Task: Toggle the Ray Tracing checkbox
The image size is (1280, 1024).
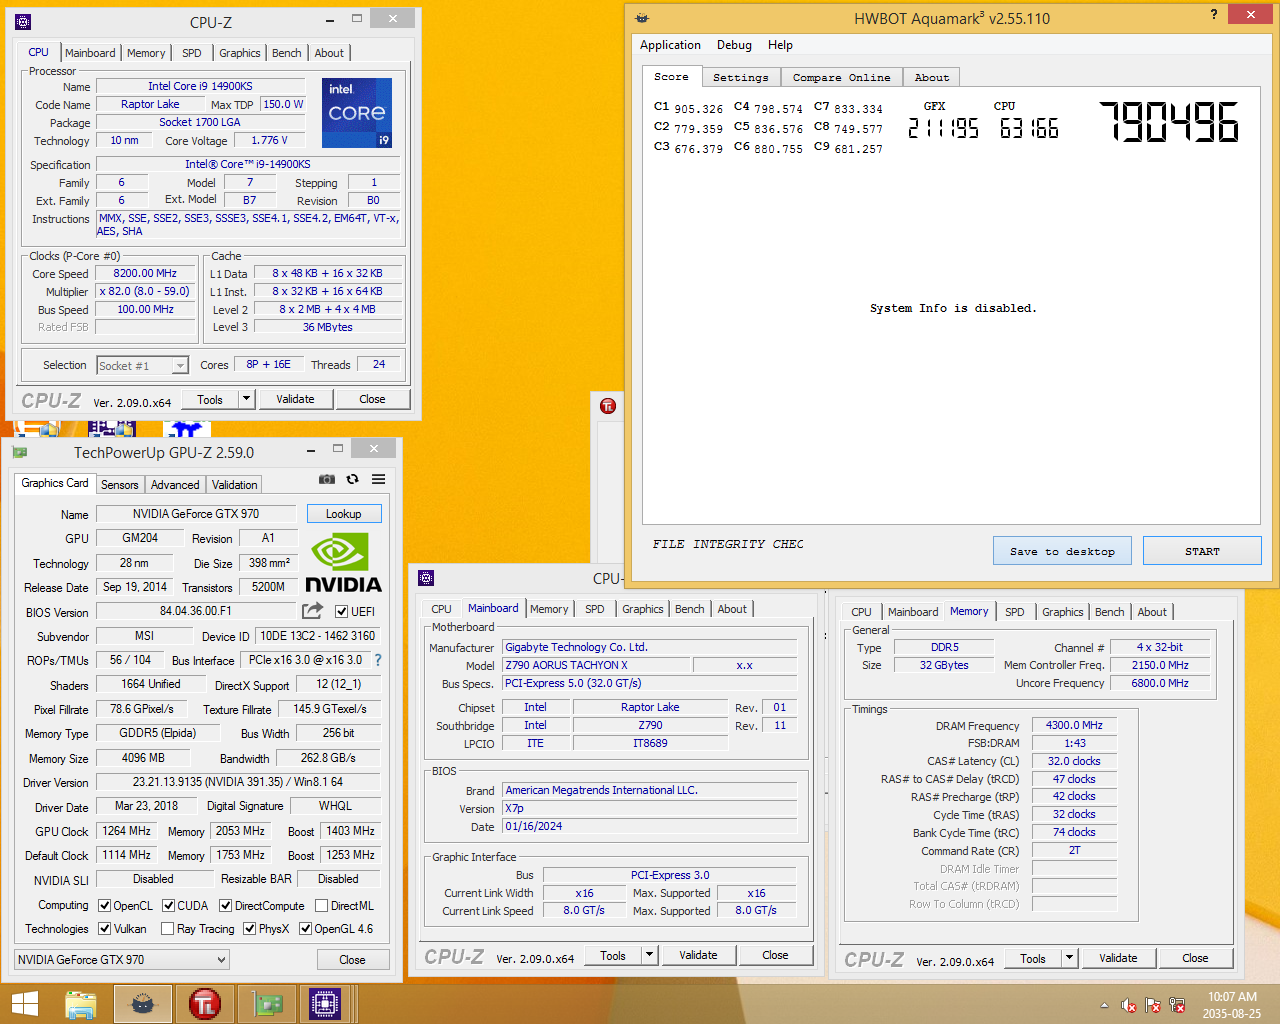Action: pos(167,929)
